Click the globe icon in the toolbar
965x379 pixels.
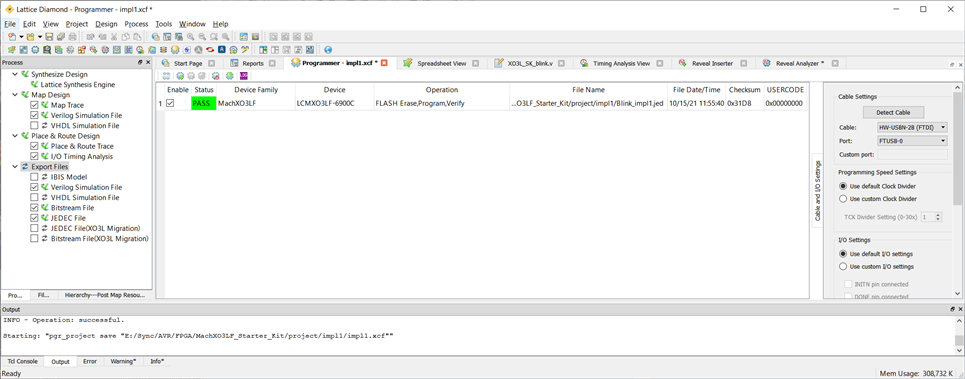(x=328, y=50)
